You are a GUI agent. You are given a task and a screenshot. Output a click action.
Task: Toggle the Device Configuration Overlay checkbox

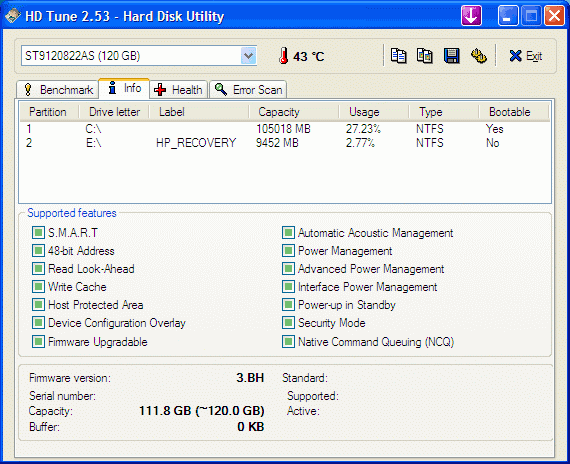click(x=38, y=323)
